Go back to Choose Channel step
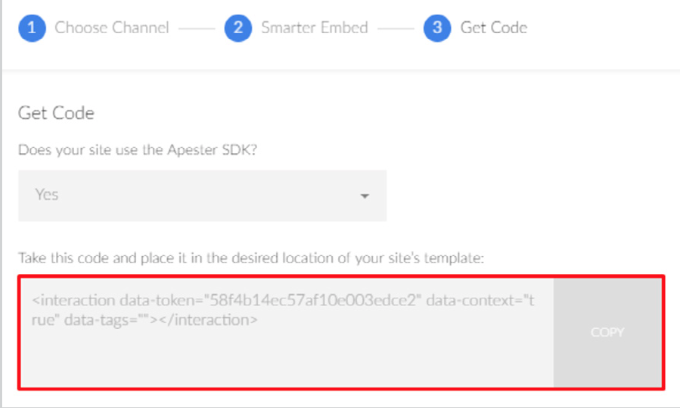This screenshot has width=680, height=408. pos(111,28)
